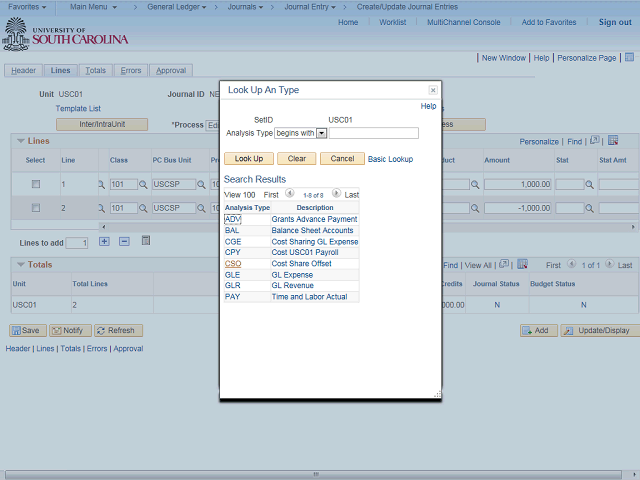The width and height of the screenshot is (640, 480).
Task: Collapse the Totals section
Action: coord(20,264)
